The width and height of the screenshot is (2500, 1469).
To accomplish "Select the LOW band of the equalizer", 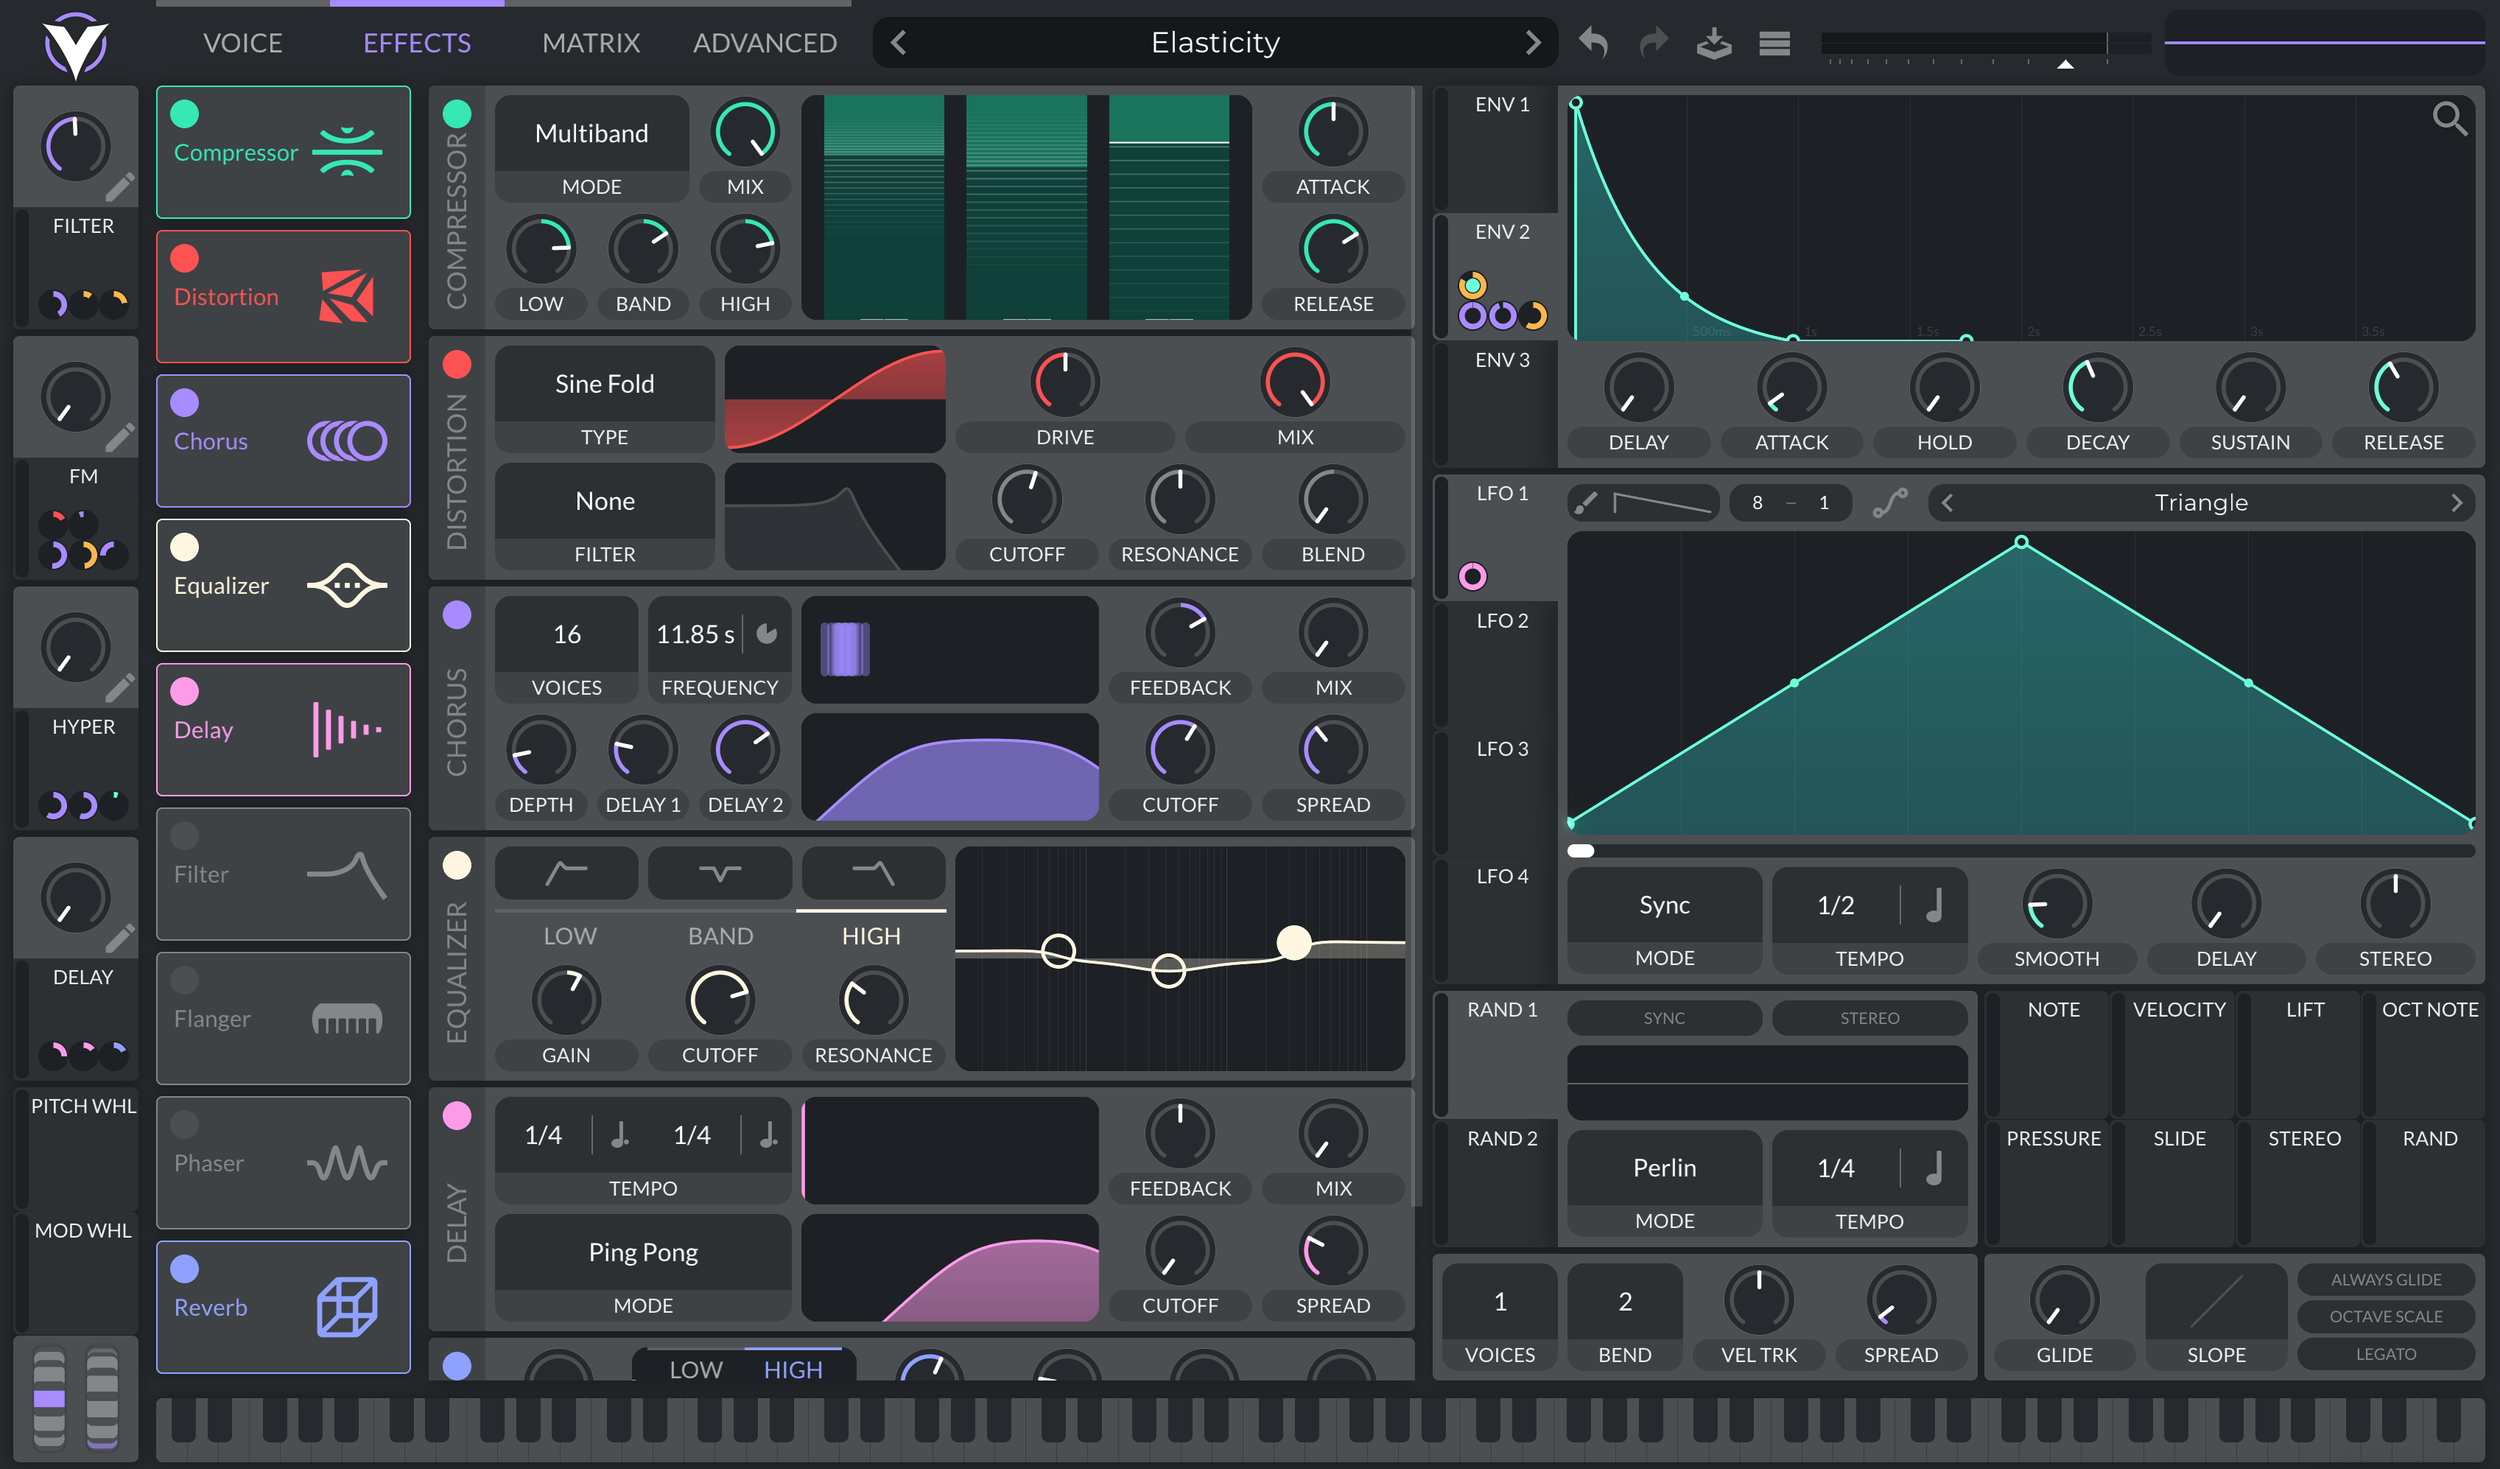I will pyautogui.click(x=569, y=935).
